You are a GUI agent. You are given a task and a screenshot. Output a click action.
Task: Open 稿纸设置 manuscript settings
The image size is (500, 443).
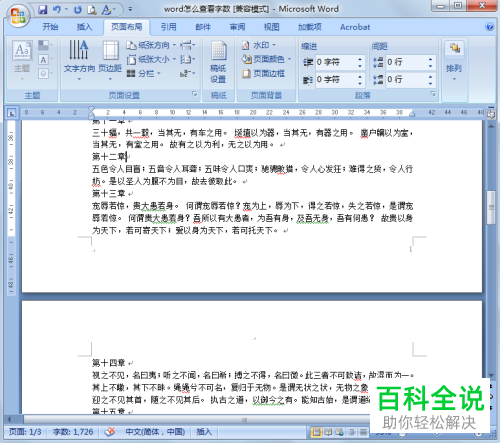(x=218, y=62)
